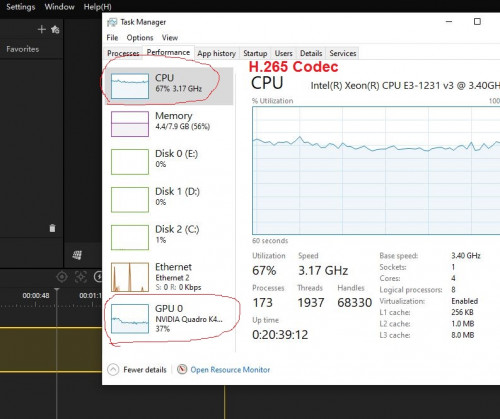Image resolution: width=500 pixels, height=419 pixels.
Task: Click the 3.40 GHz base speed value
Action: point(466,256)
